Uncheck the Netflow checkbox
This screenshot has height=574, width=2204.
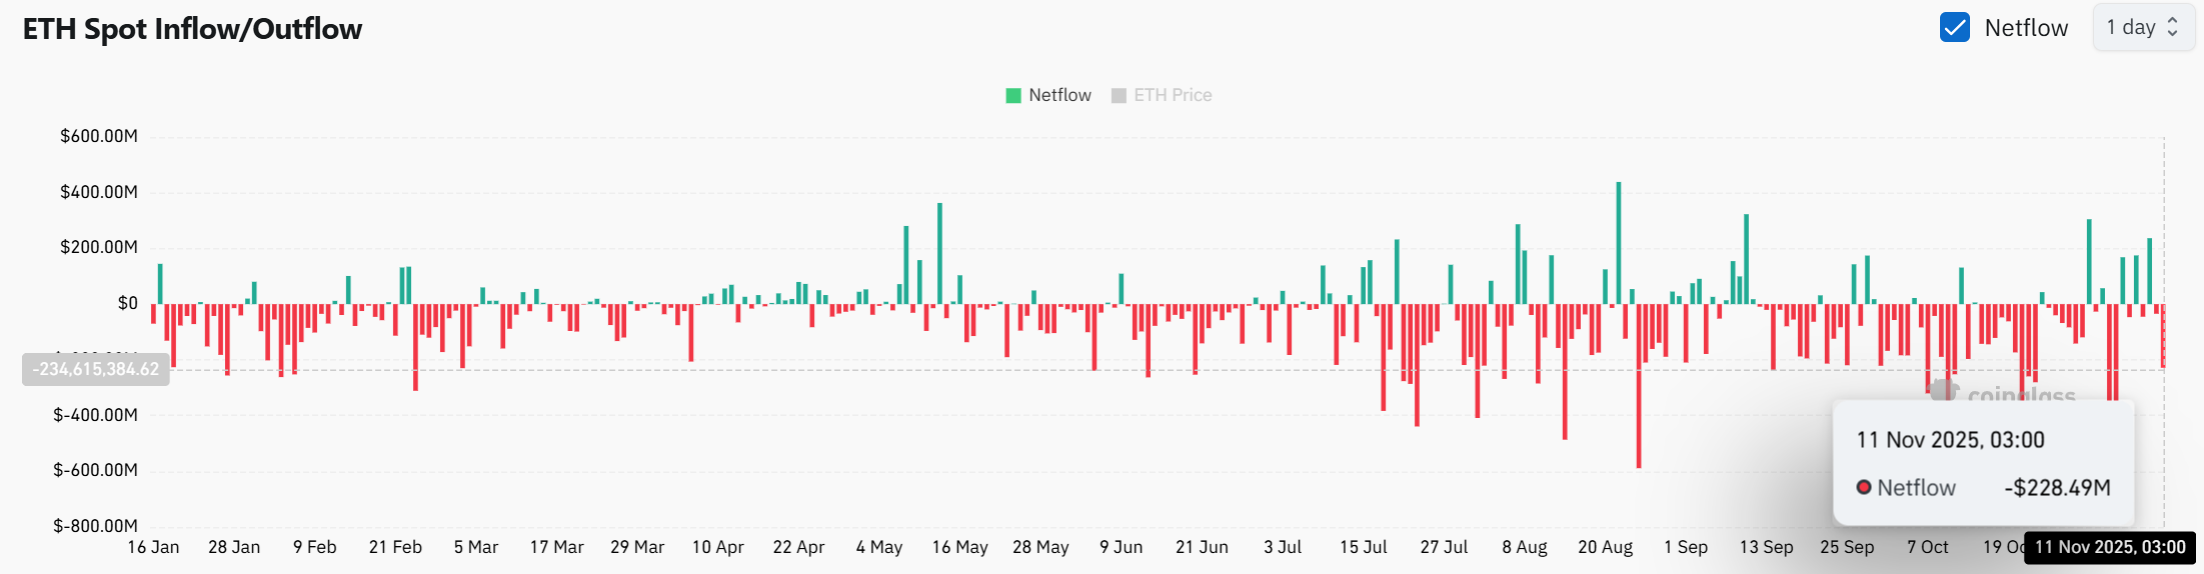(x=1954, y=28)
